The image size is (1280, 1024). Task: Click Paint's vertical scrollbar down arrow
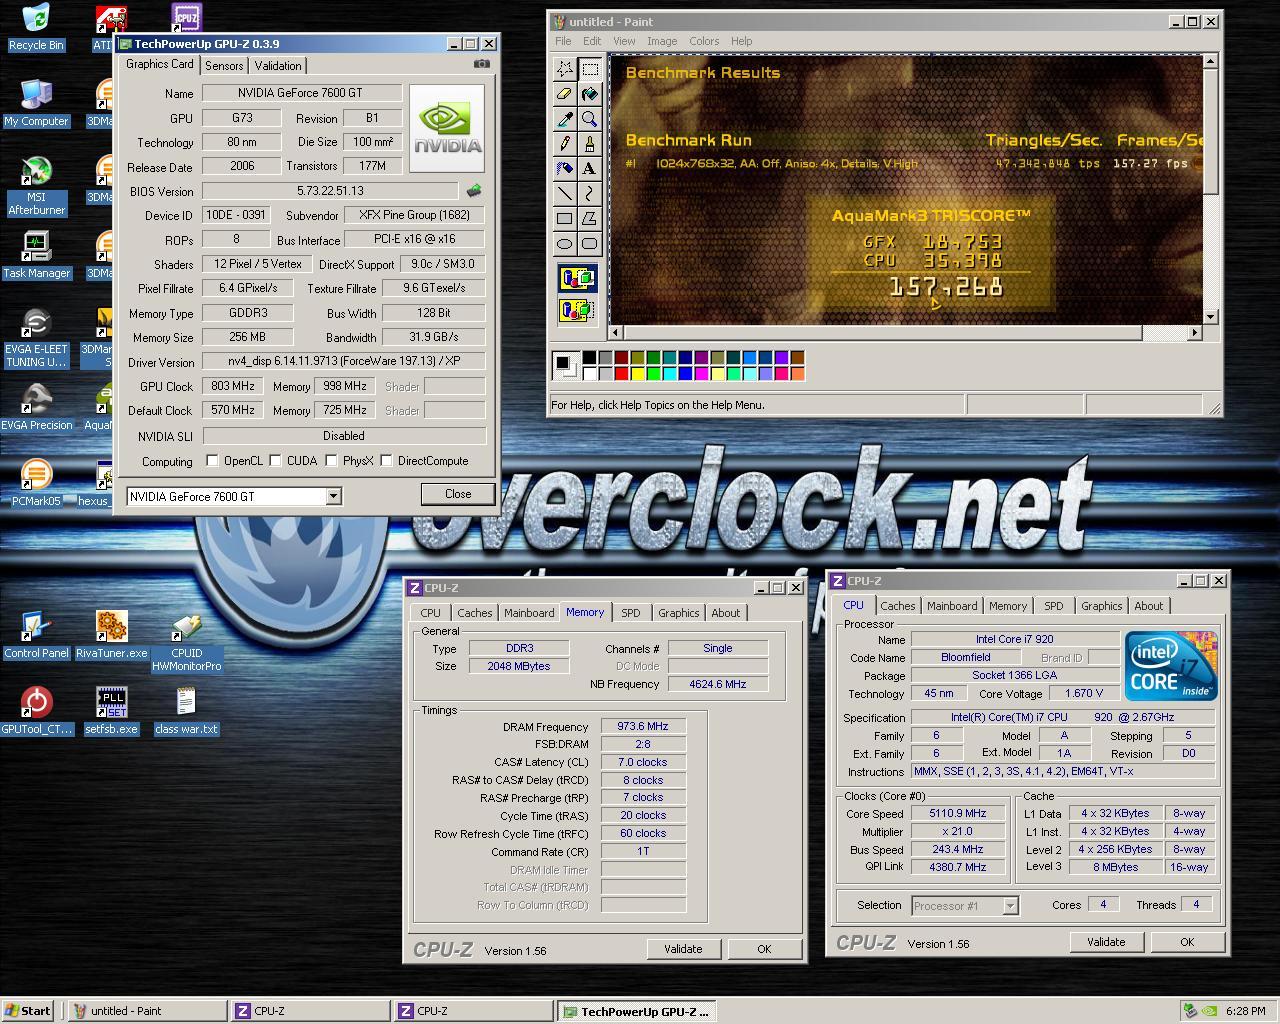[1211, 317]
